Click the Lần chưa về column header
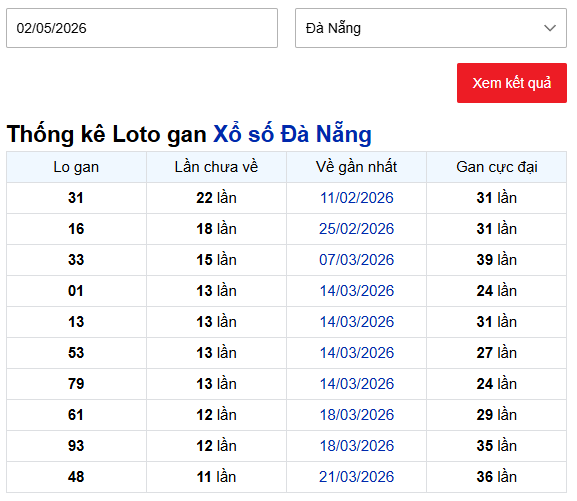577x501 pixels. tap(216, 167)
